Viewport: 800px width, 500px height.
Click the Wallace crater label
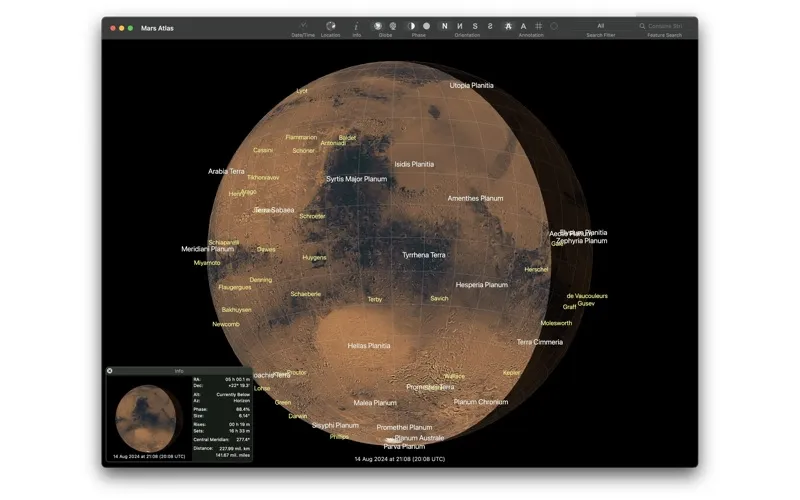454,376
